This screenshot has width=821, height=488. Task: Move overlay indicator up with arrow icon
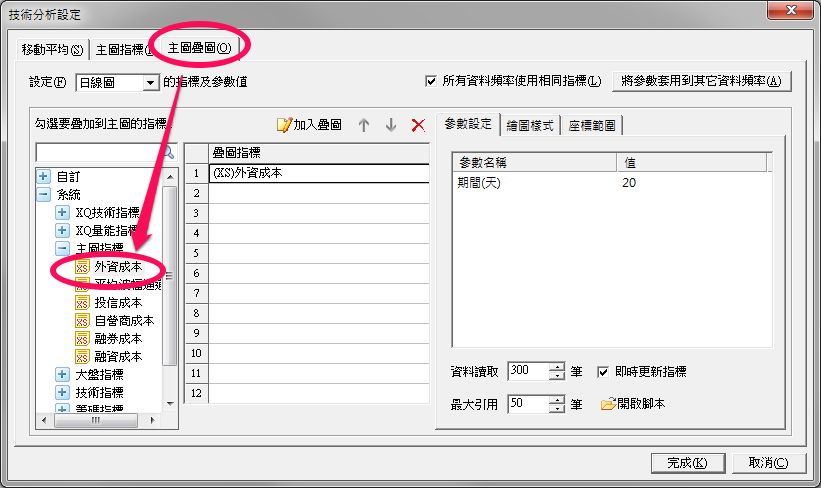364,125
